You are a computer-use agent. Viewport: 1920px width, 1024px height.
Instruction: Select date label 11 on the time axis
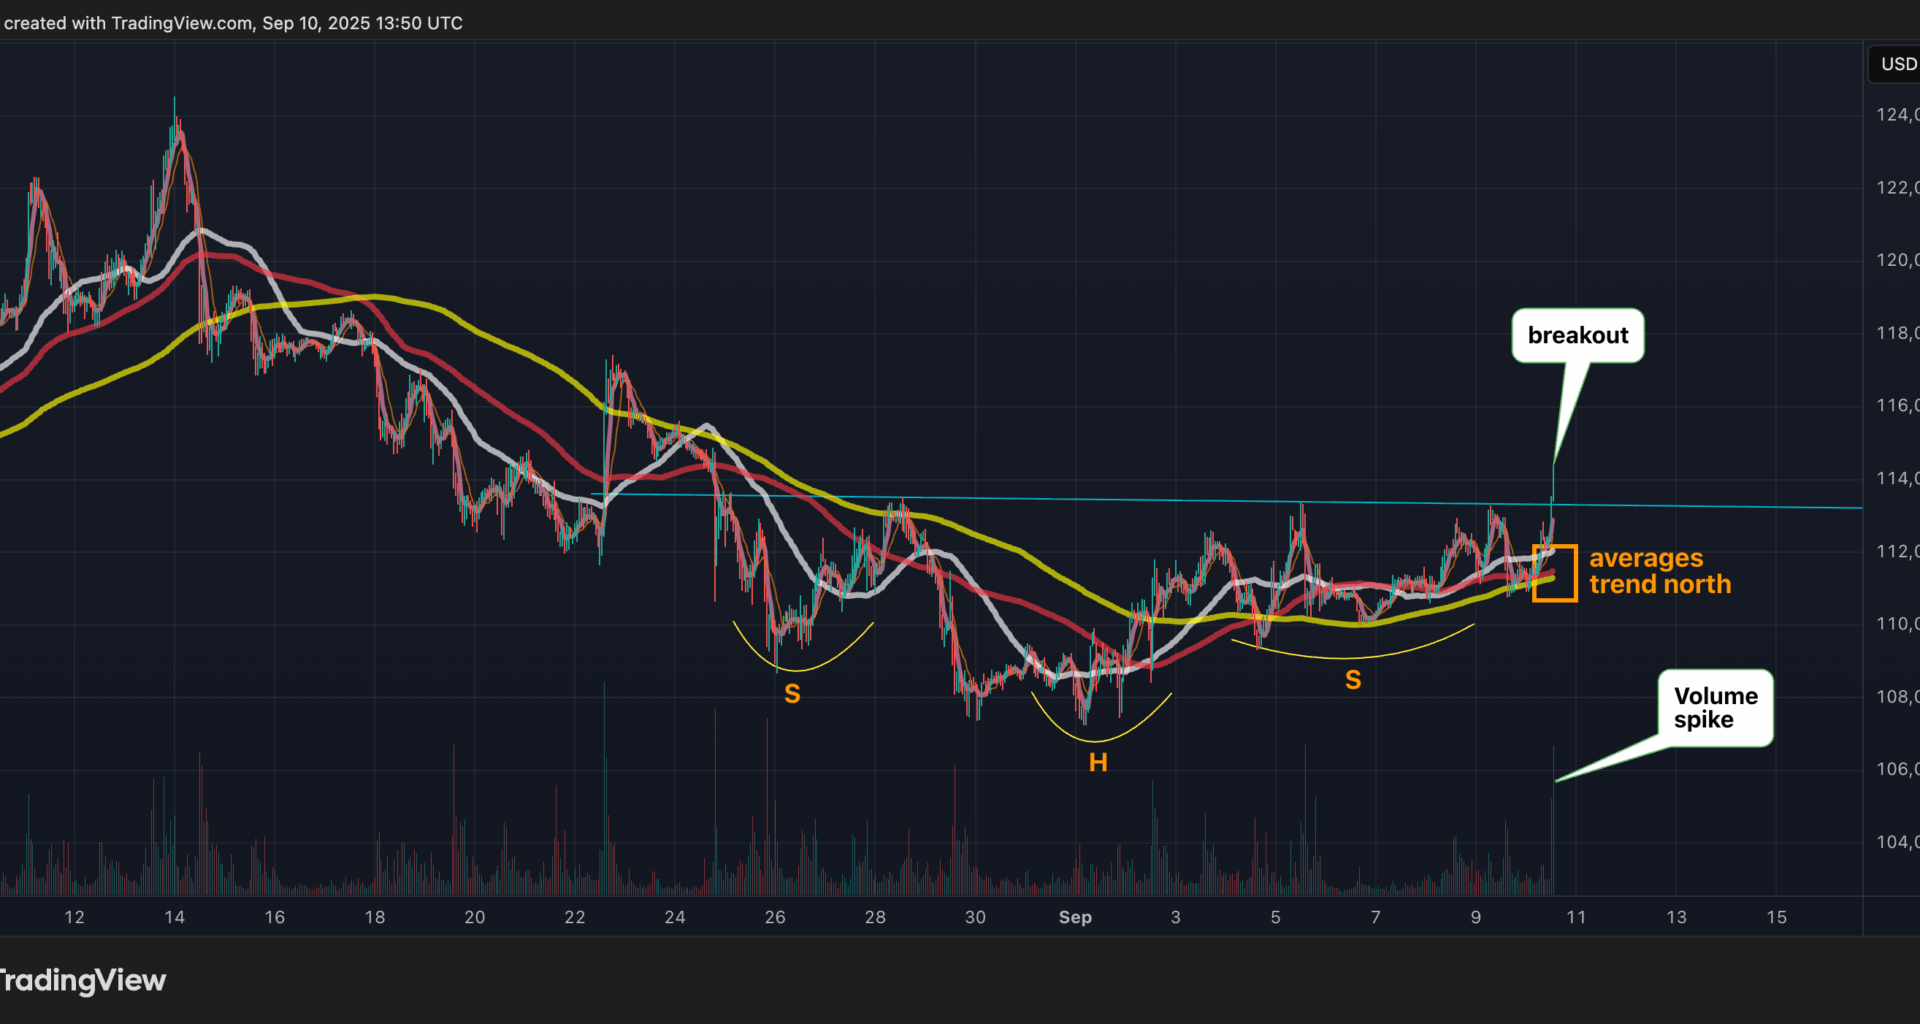1576,917
